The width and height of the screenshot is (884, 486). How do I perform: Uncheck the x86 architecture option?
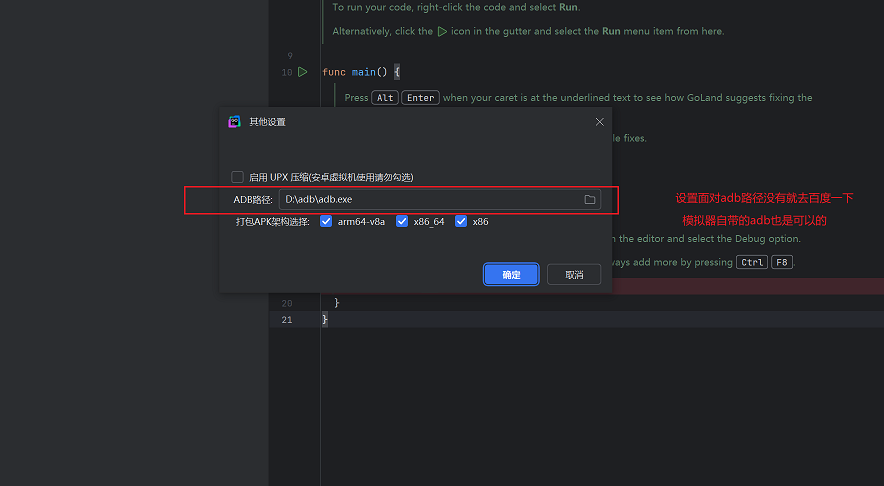tap(461, 221)
